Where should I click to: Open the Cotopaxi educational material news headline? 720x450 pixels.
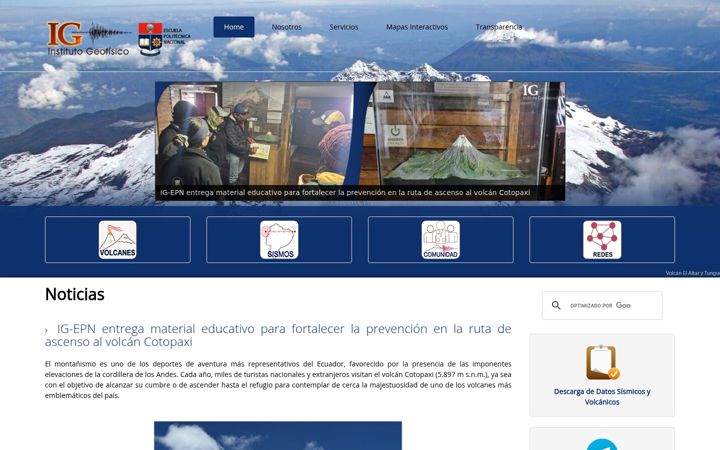coord(278,335)
